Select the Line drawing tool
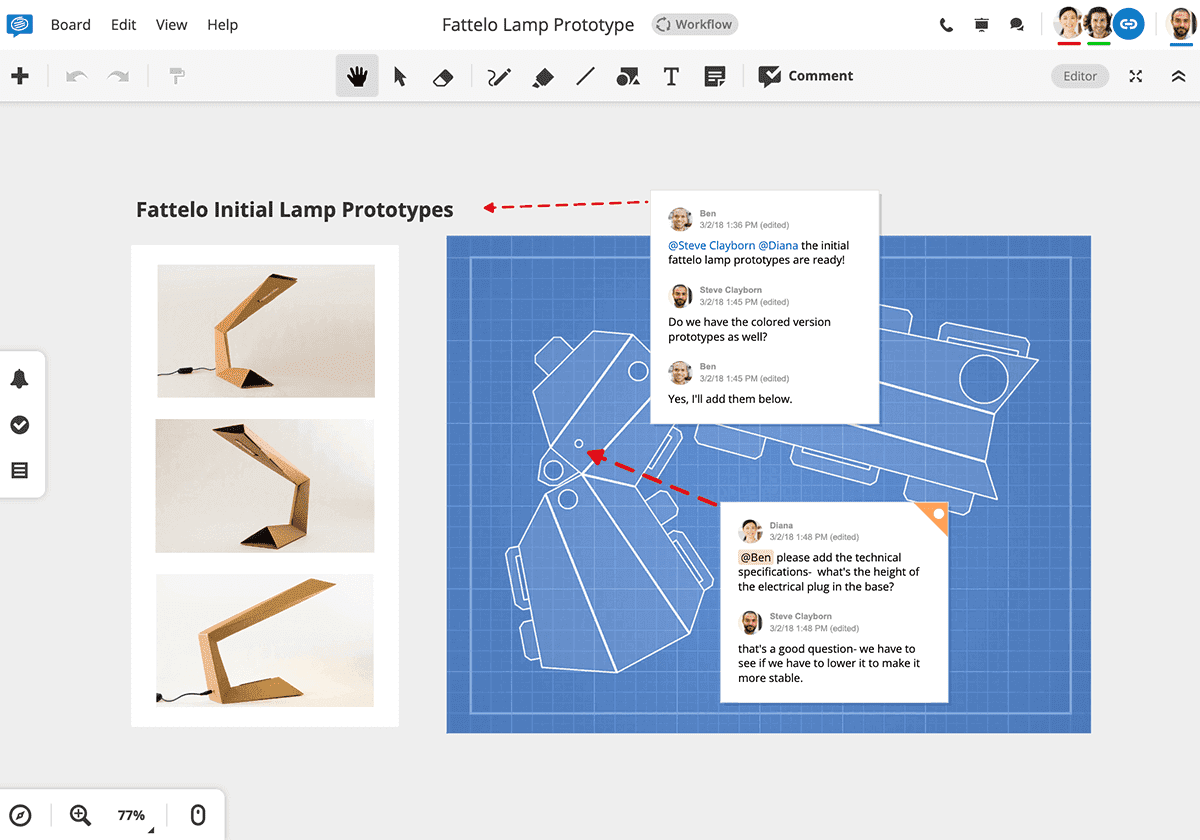Viewport: 1200px width, 840px height. [585, 75]
